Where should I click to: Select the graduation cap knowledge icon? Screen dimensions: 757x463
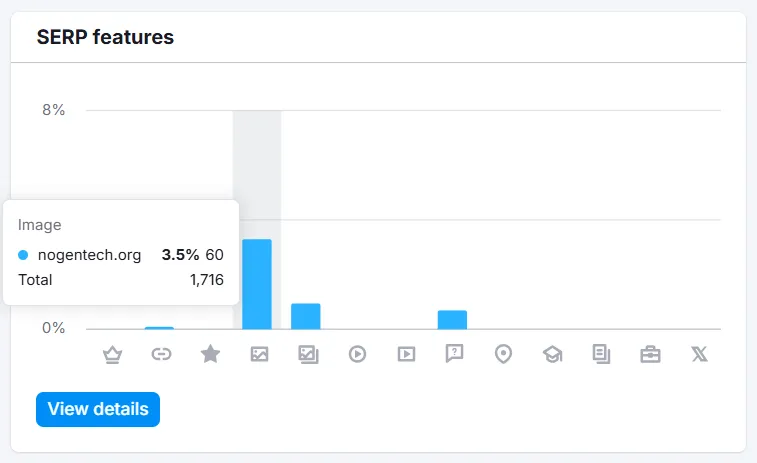point(553,354)
